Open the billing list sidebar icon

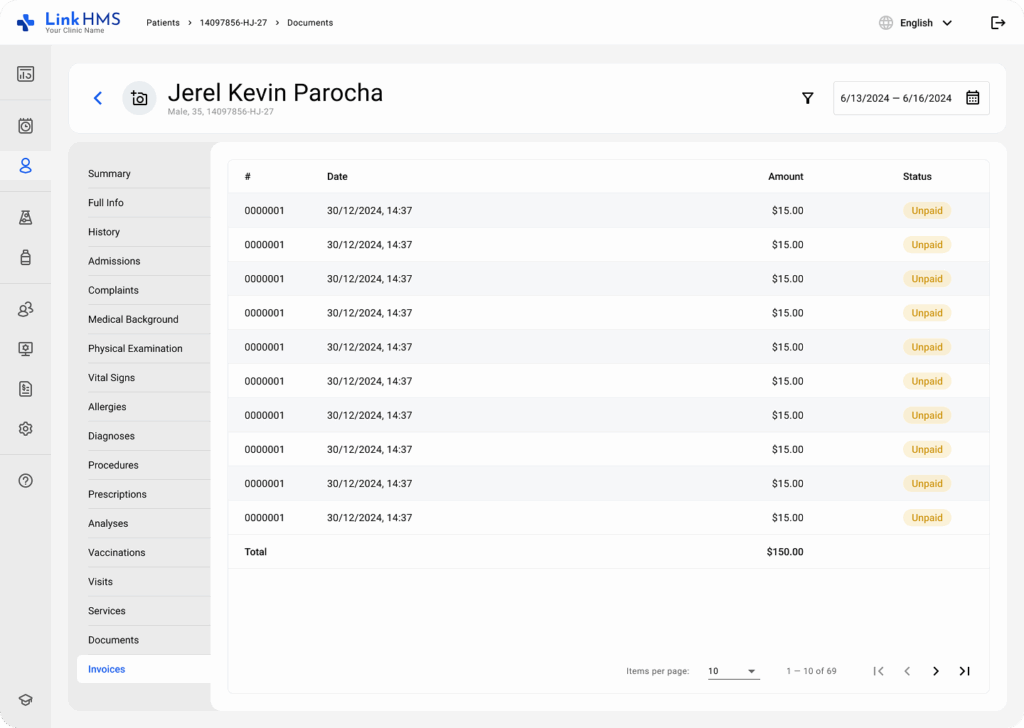point(25,389)
